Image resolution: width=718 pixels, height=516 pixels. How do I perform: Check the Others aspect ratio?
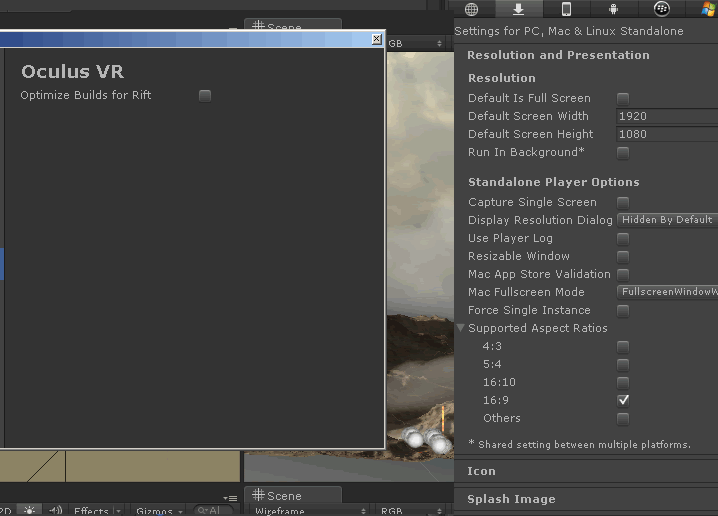pyautogui.click(x=623, y=418)
